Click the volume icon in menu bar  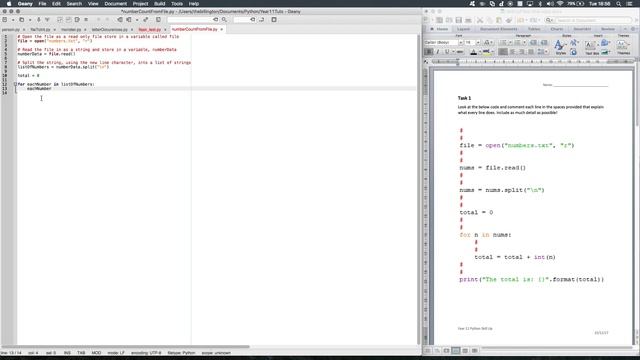point(550,4)
